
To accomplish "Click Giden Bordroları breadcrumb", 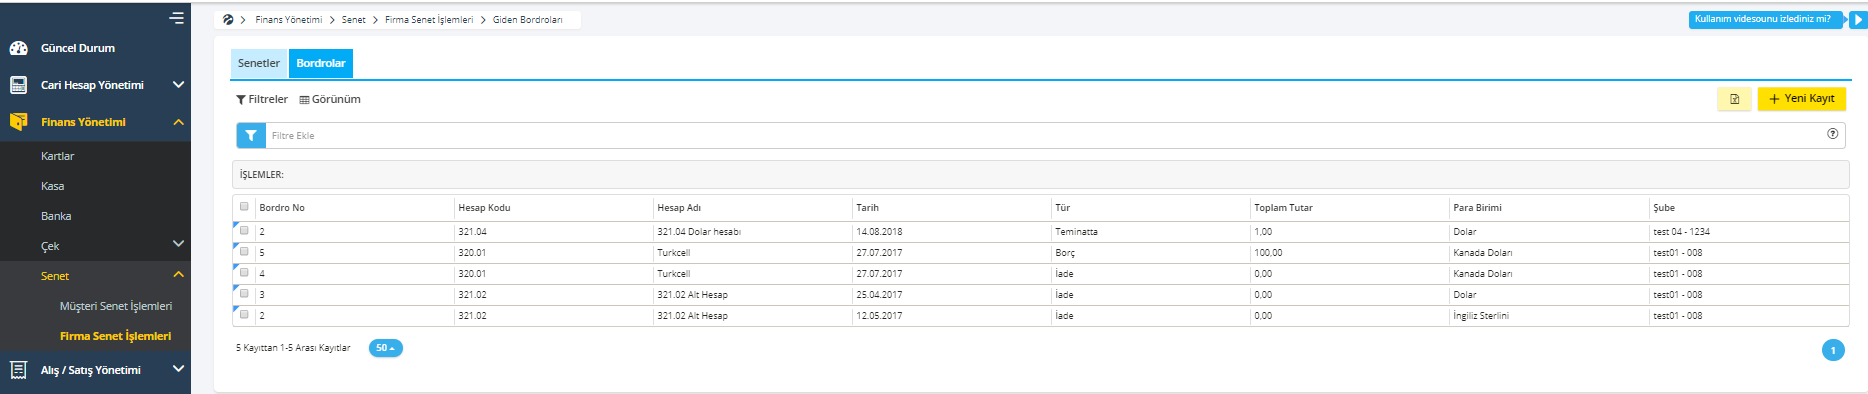I will click(x=527, y=20).
